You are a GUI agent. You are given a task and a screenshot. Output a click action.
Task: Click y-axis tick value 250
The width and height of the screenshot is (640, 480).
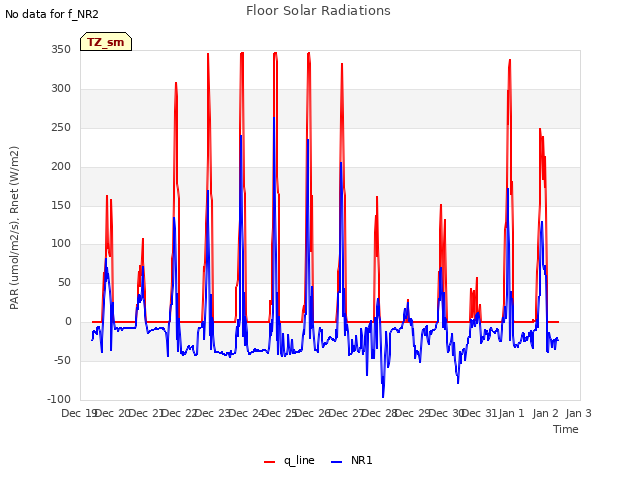click(61, 128)
